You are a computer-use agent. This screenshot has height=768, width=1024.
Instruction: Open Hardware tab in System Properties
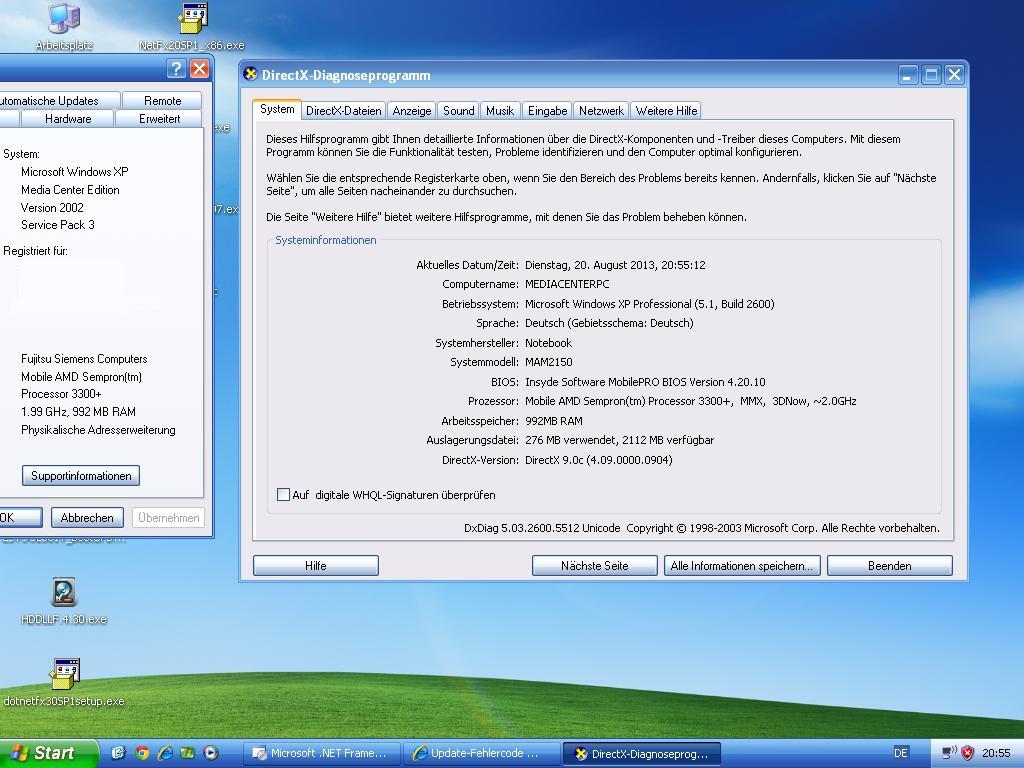pos(68,119)
